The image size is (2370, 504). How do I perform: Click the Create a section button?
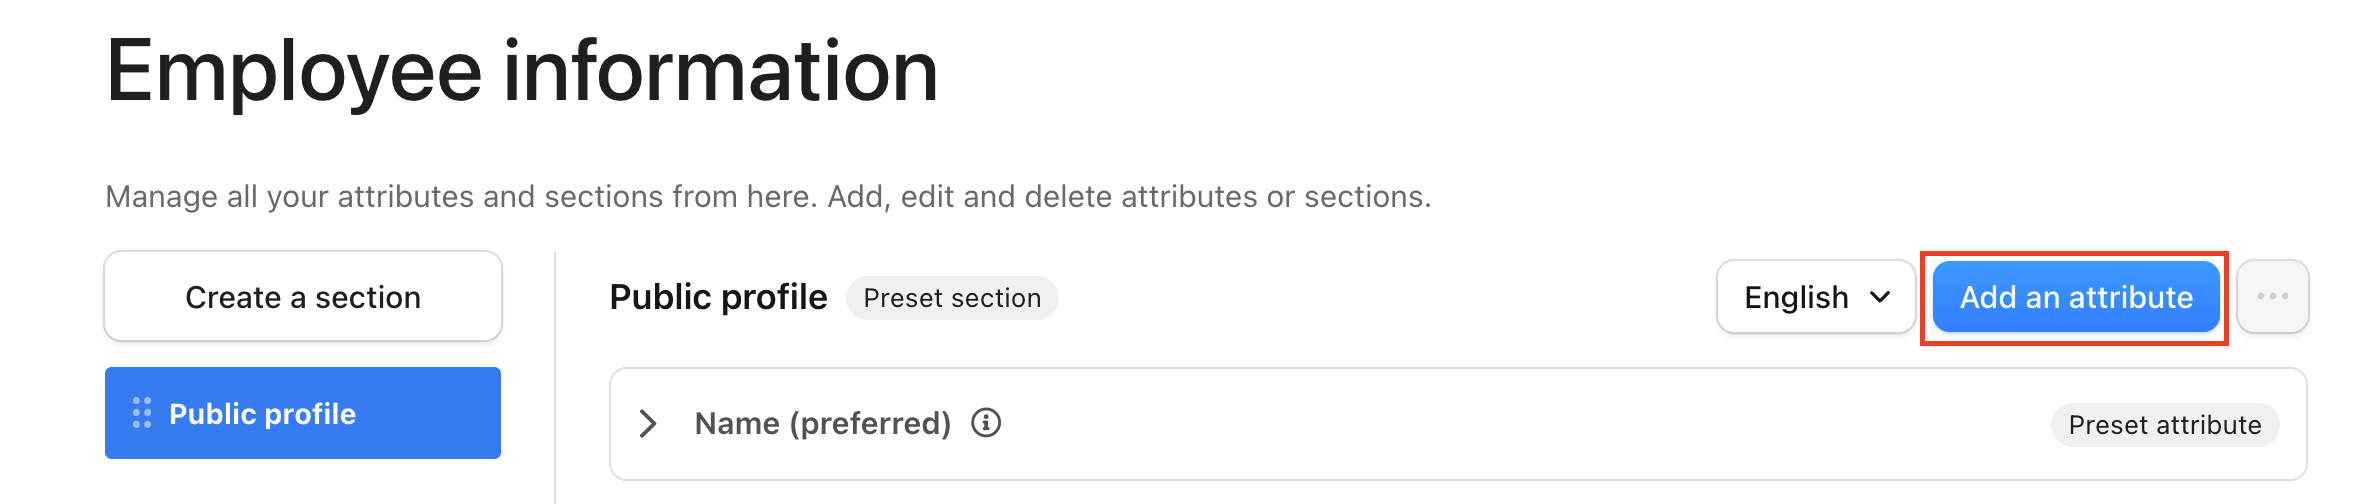pos(303,297)
